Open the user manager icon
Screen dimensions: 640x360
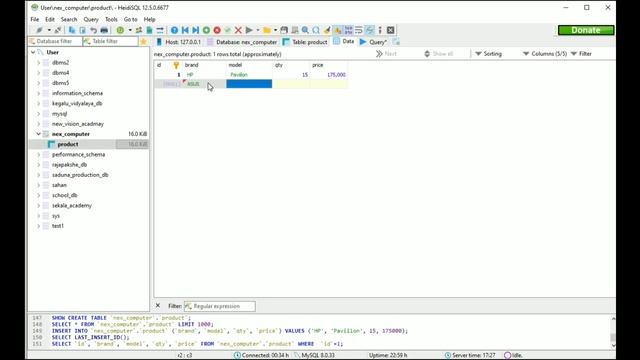tap(139, 30)
